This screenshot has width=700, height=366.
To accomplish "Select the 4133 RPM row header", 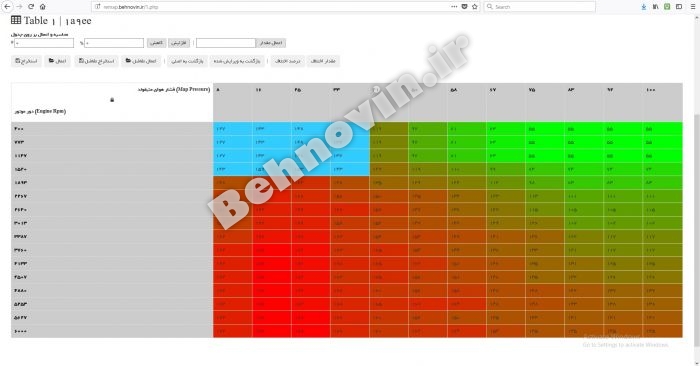I will pos(112,263).
